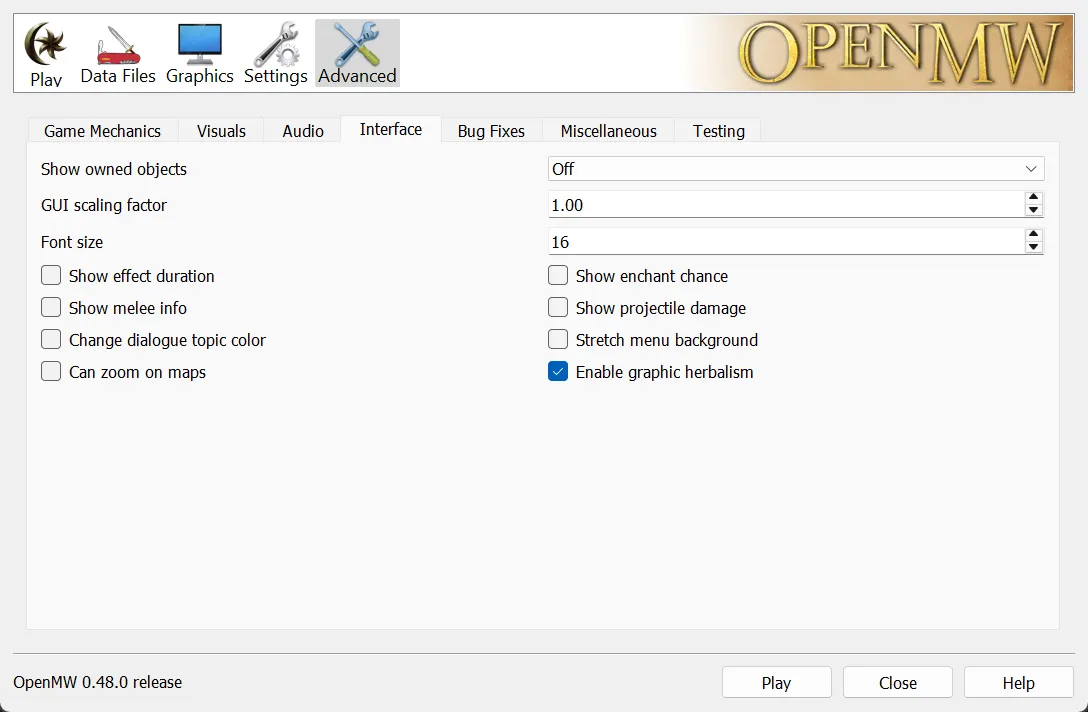Click into the Font size field
The image size is (1088, 712).
[786, 241]
